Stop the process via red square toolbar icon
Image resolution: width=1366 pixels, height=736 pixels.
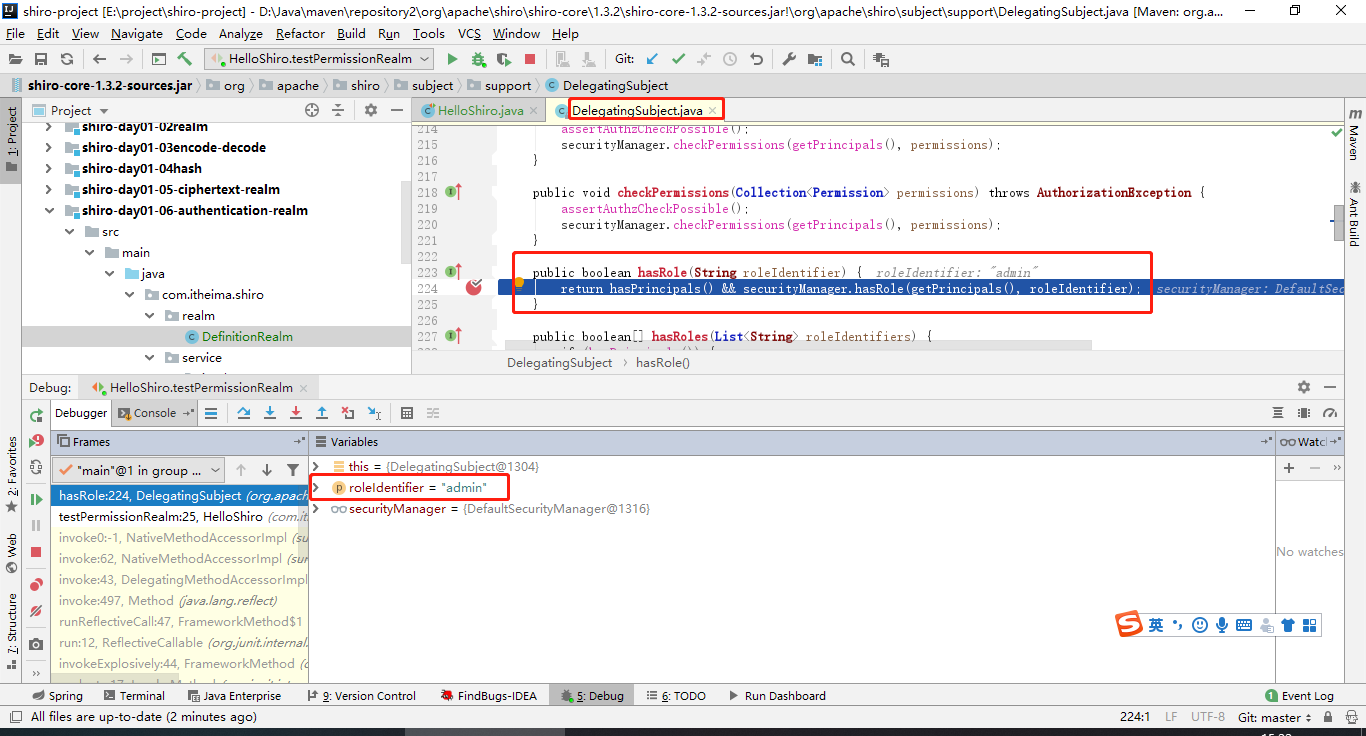tap(530, 59)
